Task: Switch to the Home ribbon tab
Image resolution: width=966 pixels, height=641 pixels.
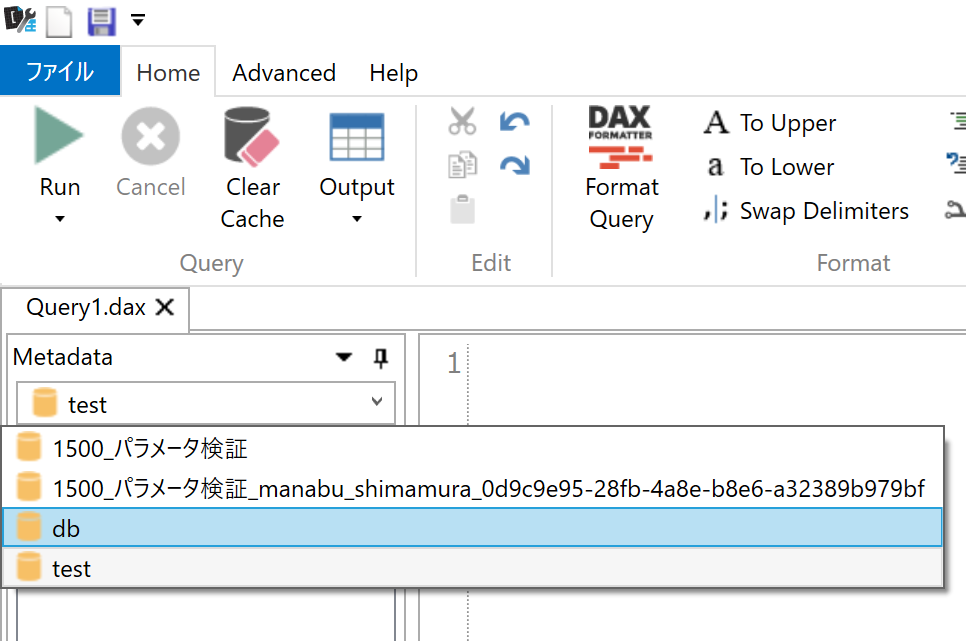Action: [x=168, y=73]
